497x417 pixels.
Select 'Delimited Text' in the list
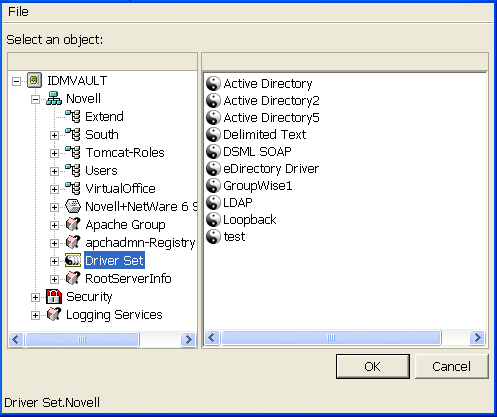pos(265,134)
